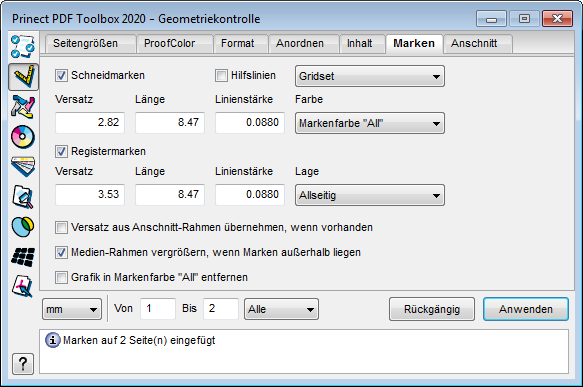Select the Inhalt tab
583x387 pixels.
pos(362,44)
